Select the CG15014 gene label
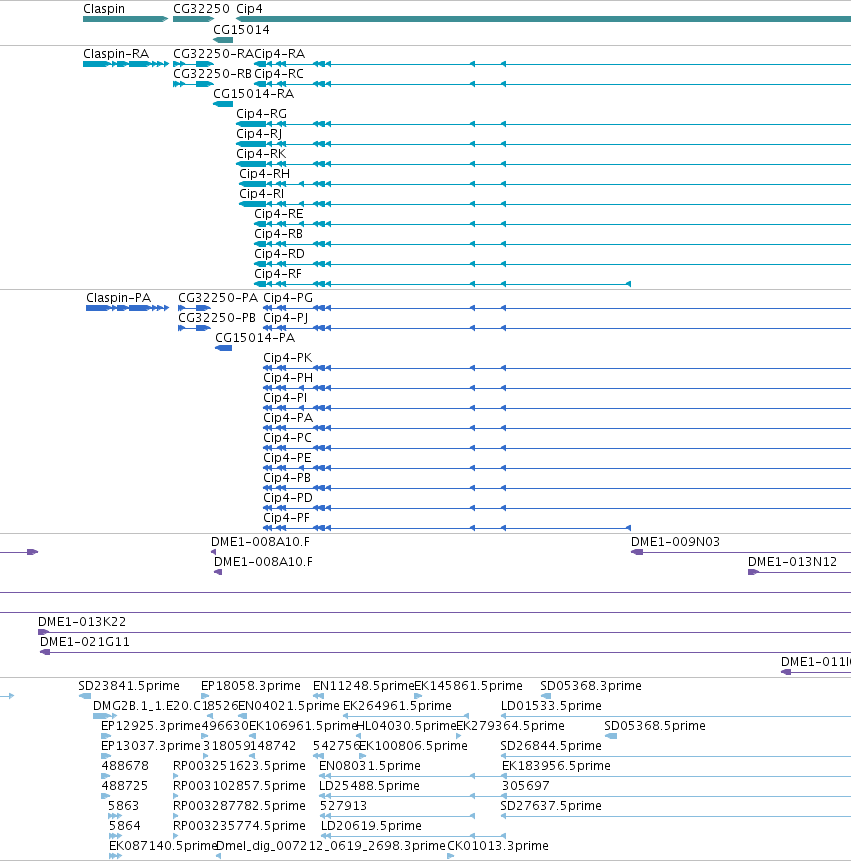The width and height of the screenshot is (851, 861). coord(241,30)
